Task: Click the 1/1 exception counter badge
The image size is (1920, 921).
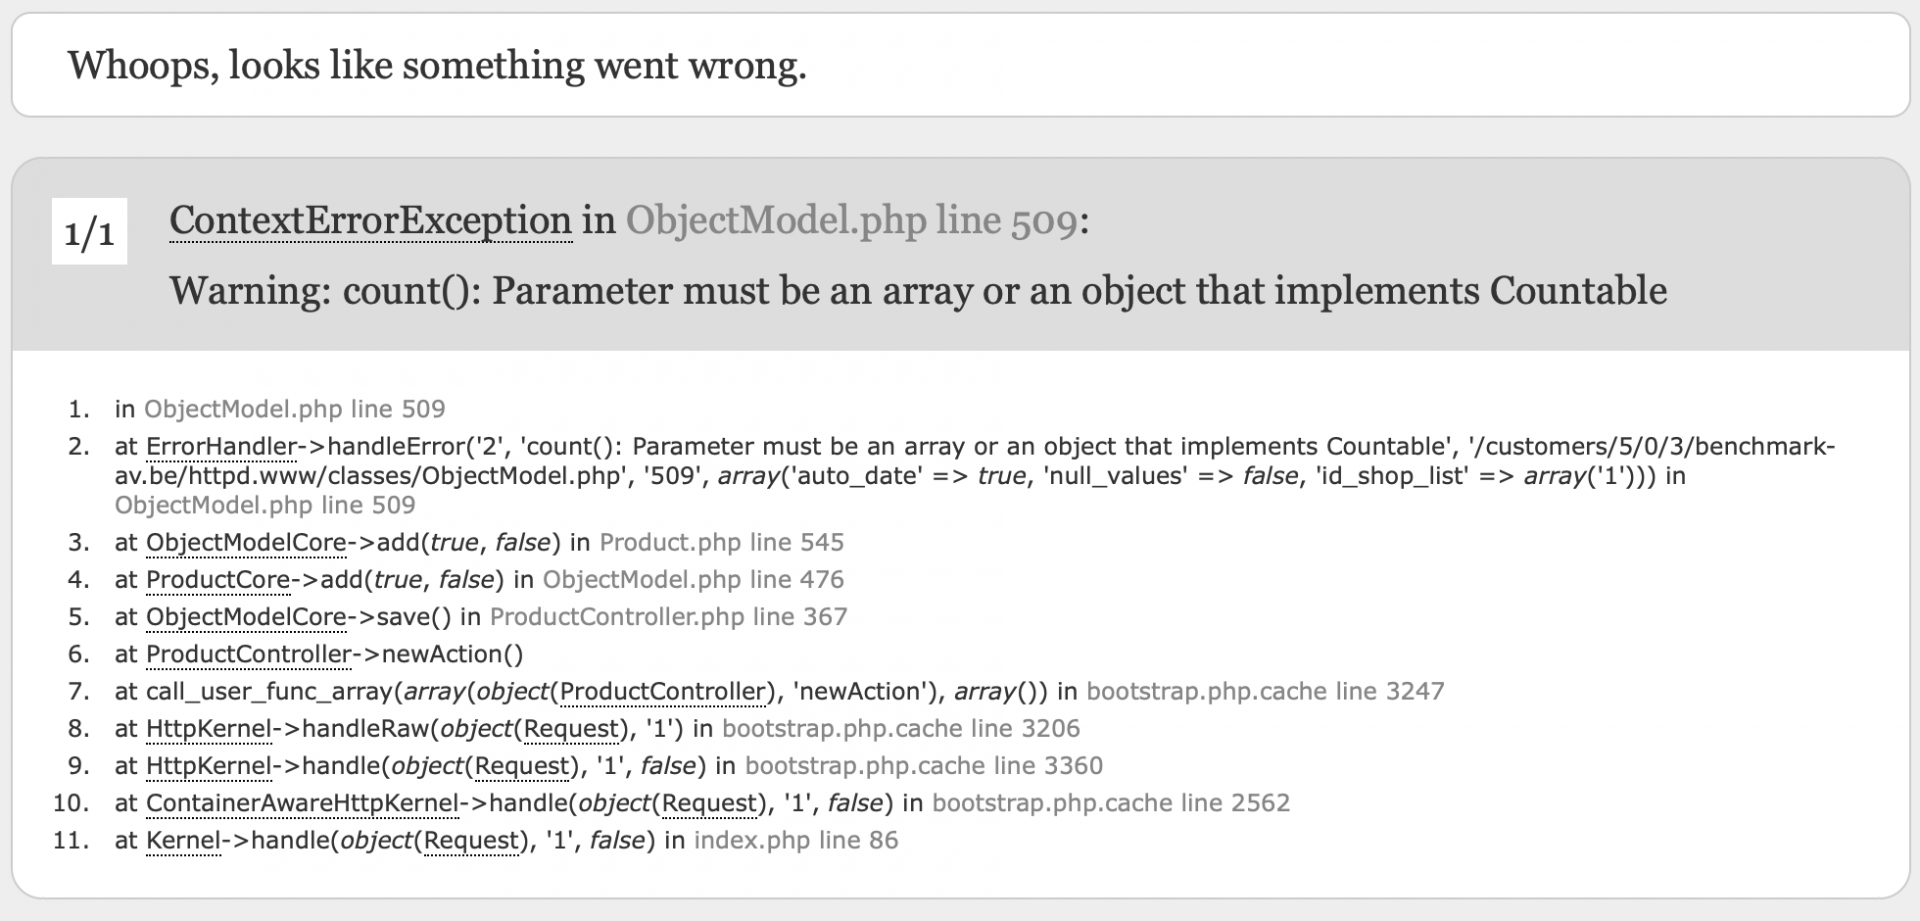Action: point(89,232)
